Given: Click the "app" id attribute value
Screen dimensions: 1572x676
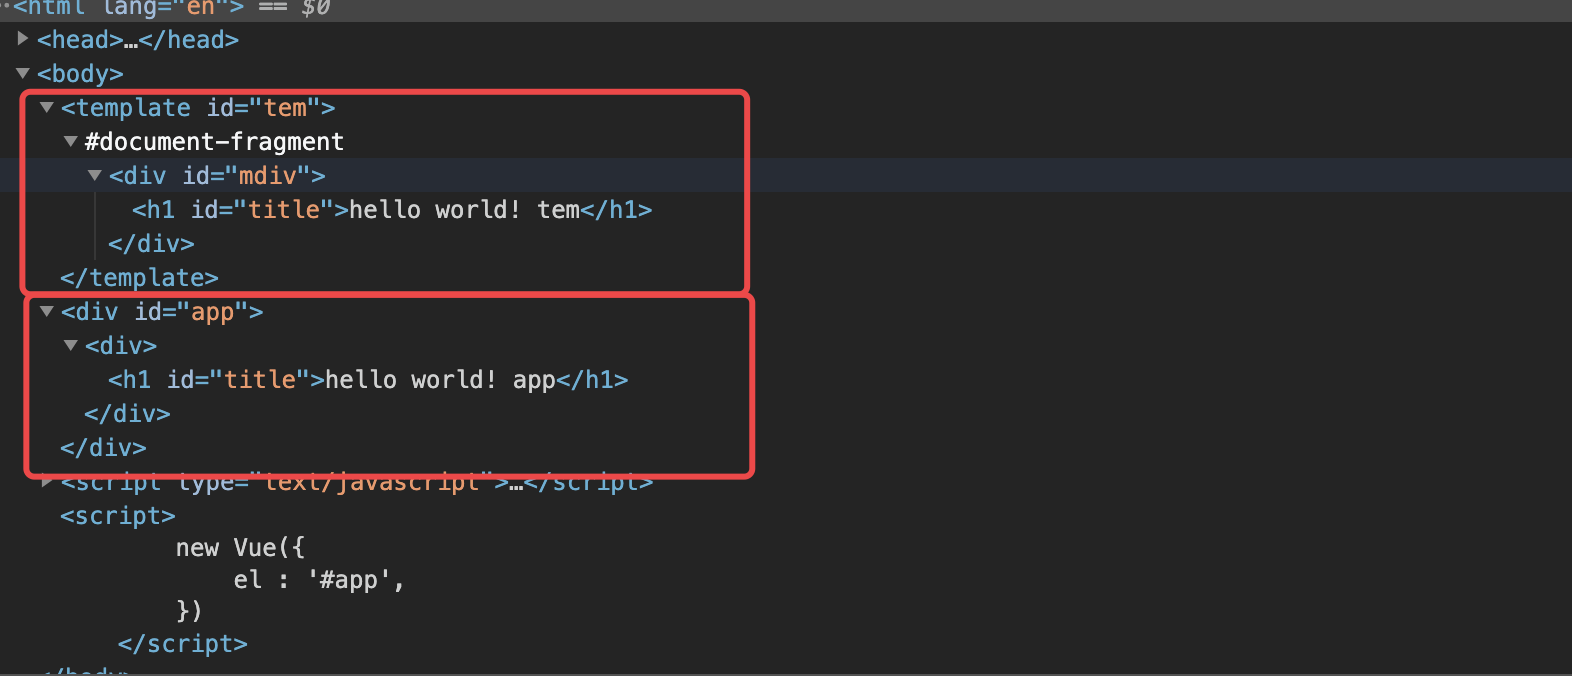Looking at the screenshot, I should tap(212, 312).
